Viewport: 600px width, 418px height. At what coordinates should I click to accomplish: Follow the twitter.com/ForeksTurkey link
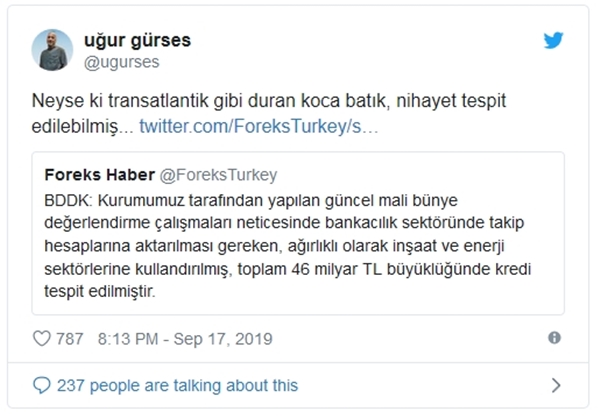pyautogui.click(x=259, y=129)
